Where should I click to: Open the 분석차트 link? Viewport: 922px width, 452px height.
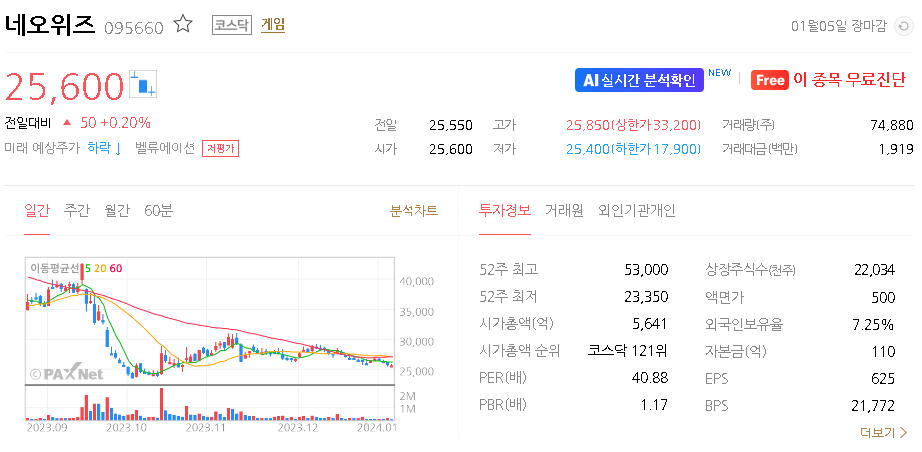(414, 210)
